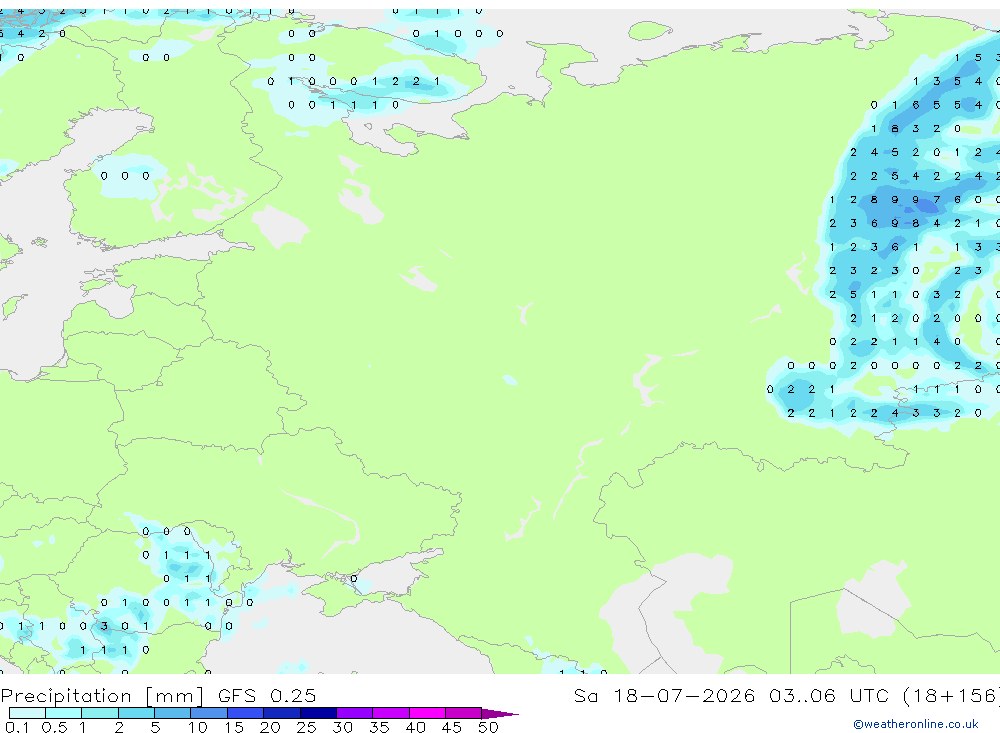Click the 45–50 mm dark magenta legend swatch
Viewport: 1000px width, 733px height.
click(463, 713)
